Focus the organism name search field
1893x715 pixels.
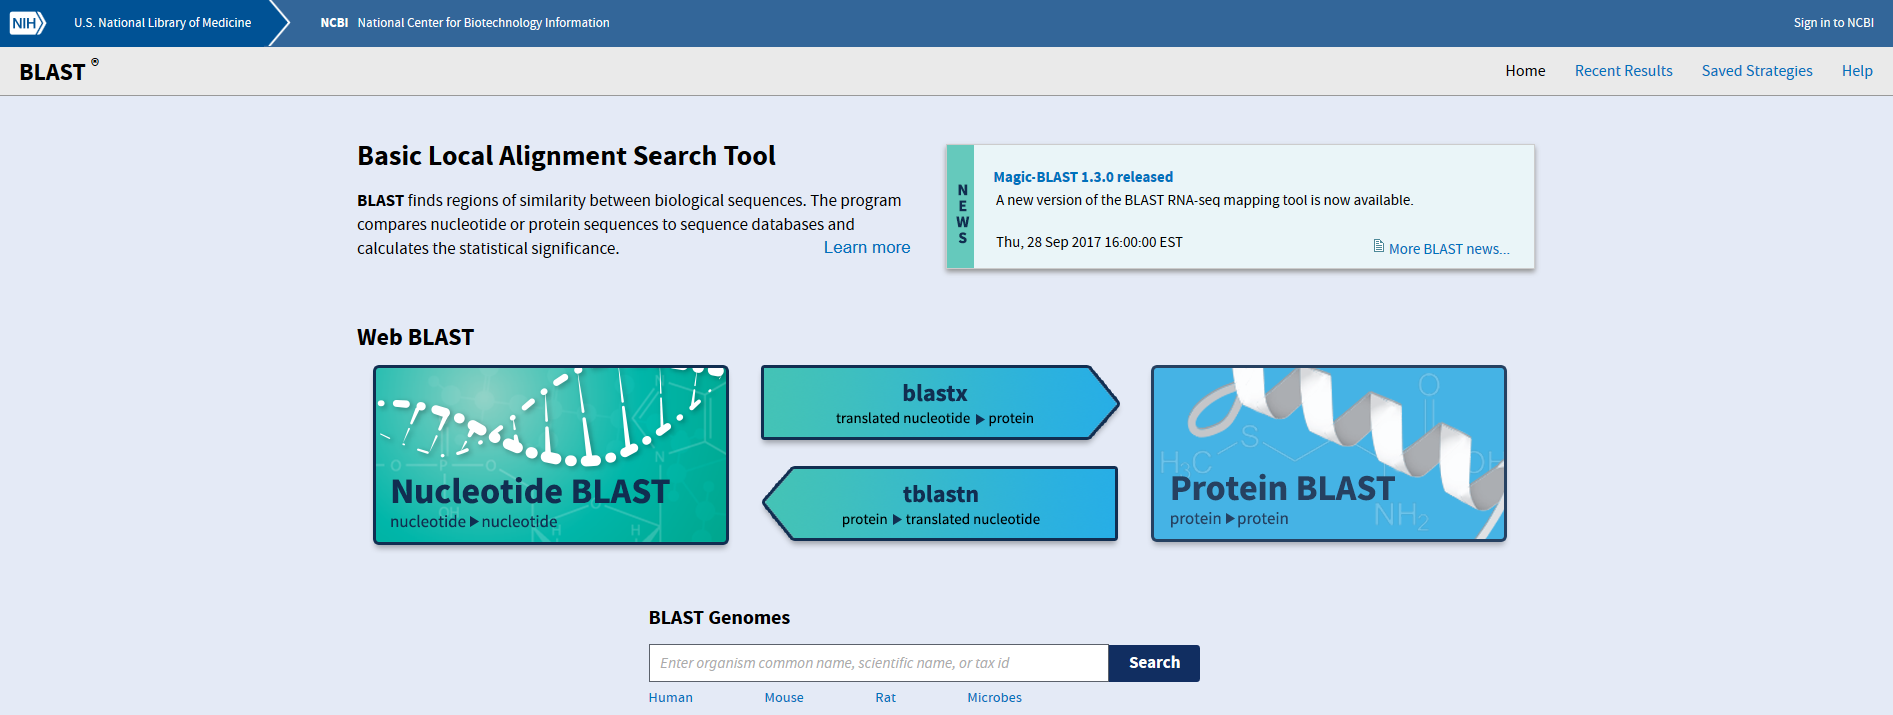pos(878,663)
